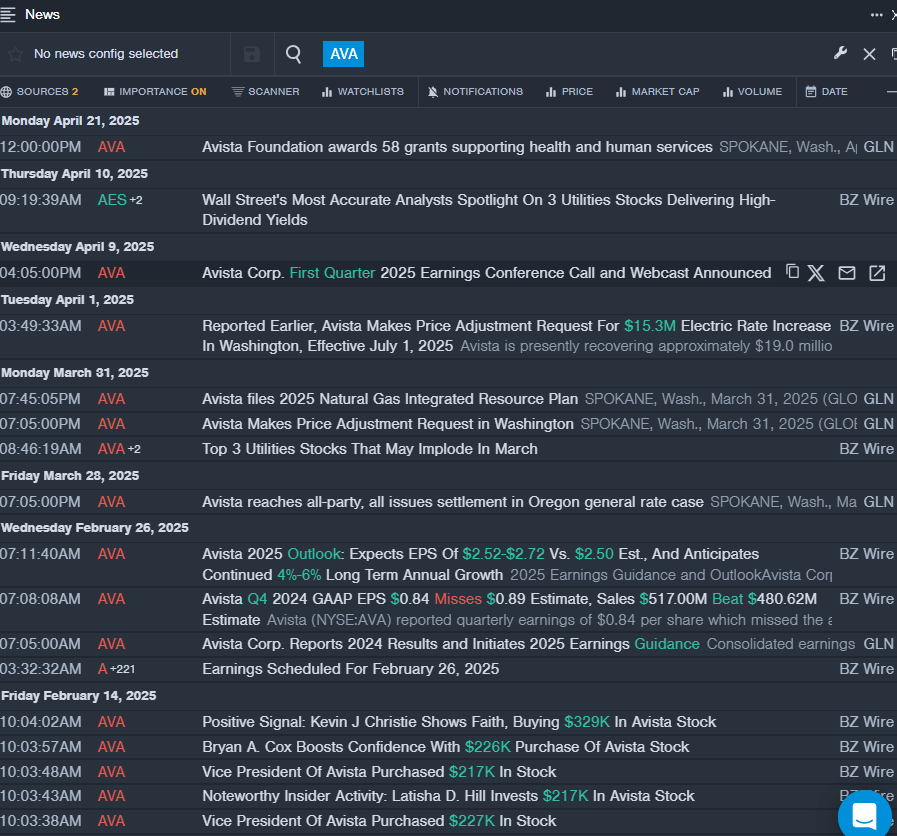Image resolution: width=897 pixels, height=836 pixels.
Task: Click the AES ticker symbol
Action: pos(112,200)
